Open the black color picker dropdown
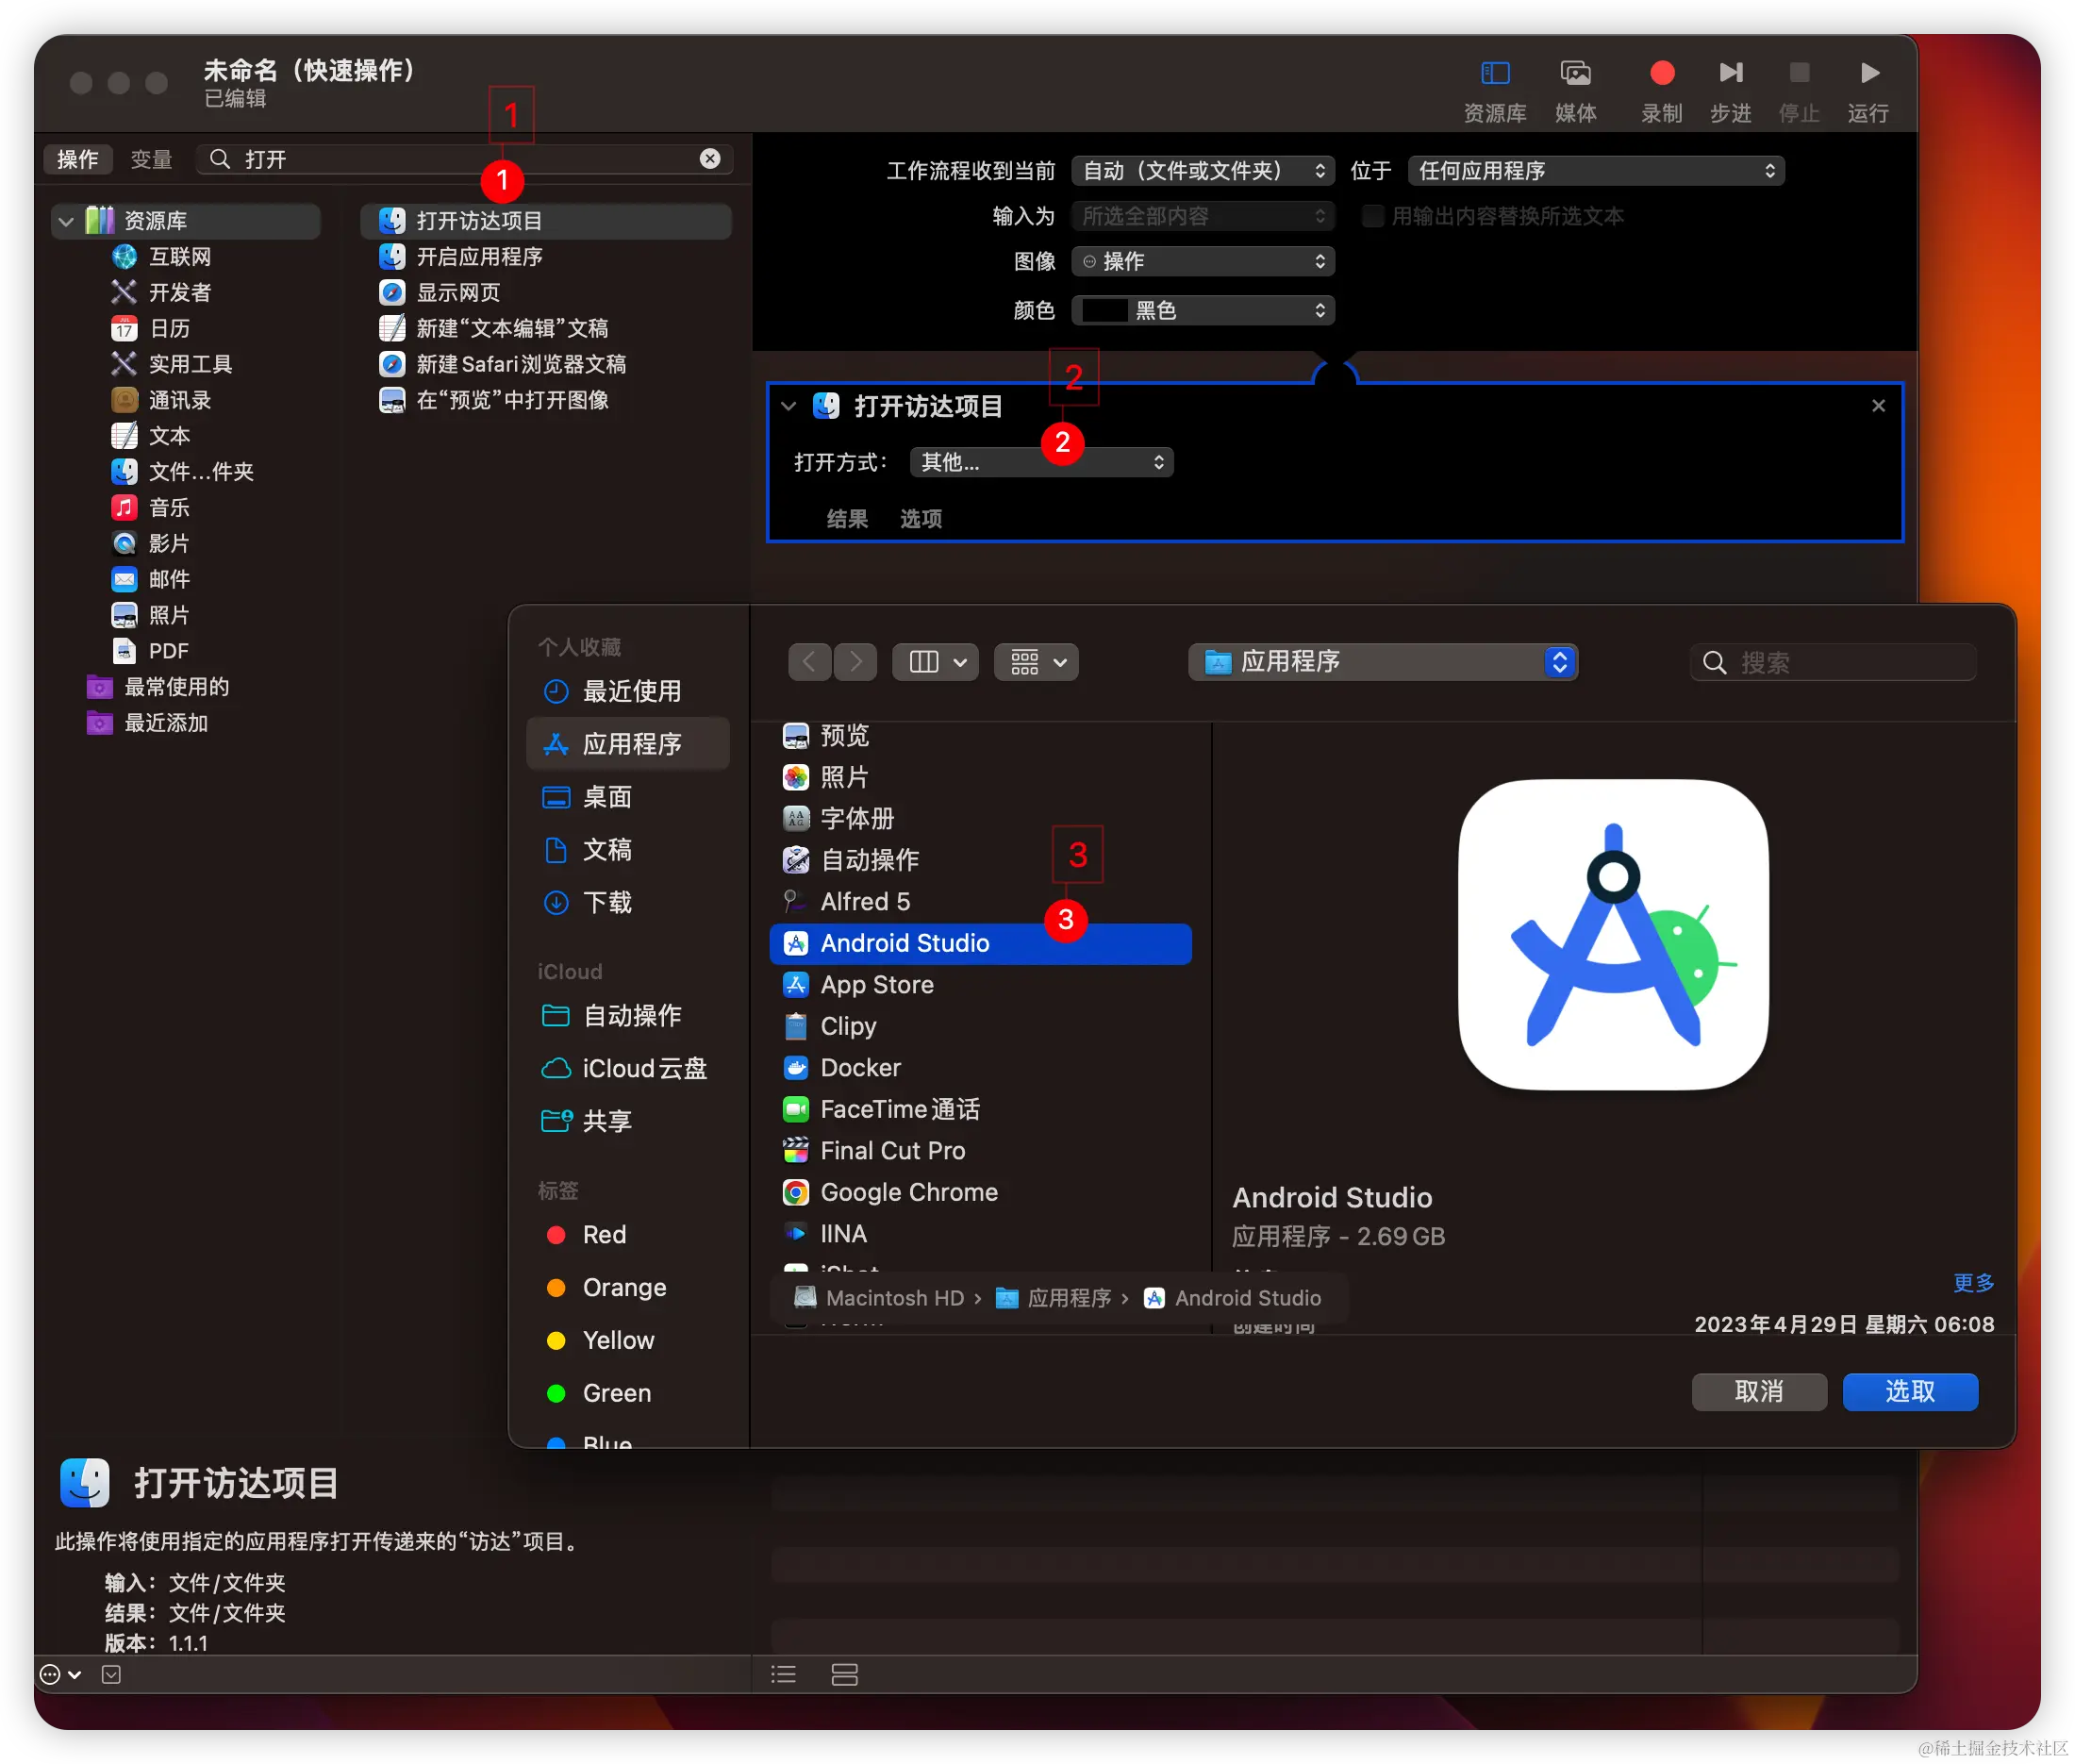The width and height of the screenshot is (2075, 1764). point(1203,310)
